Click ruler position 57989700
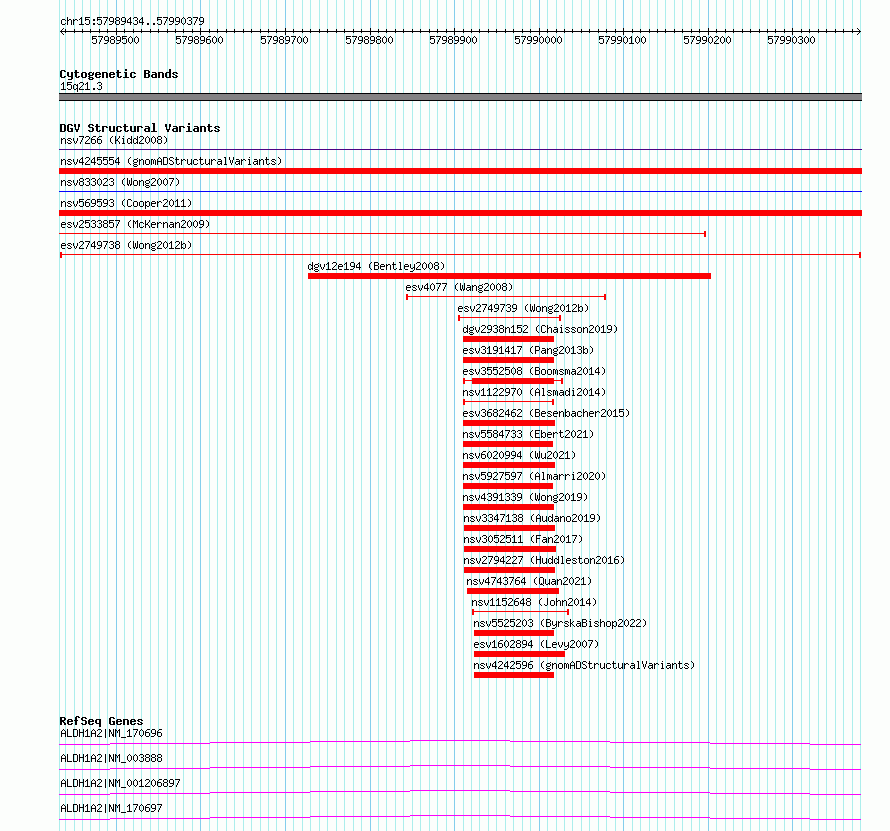The width and height of the screenshot is (890, 831). (x=284, y=40)
